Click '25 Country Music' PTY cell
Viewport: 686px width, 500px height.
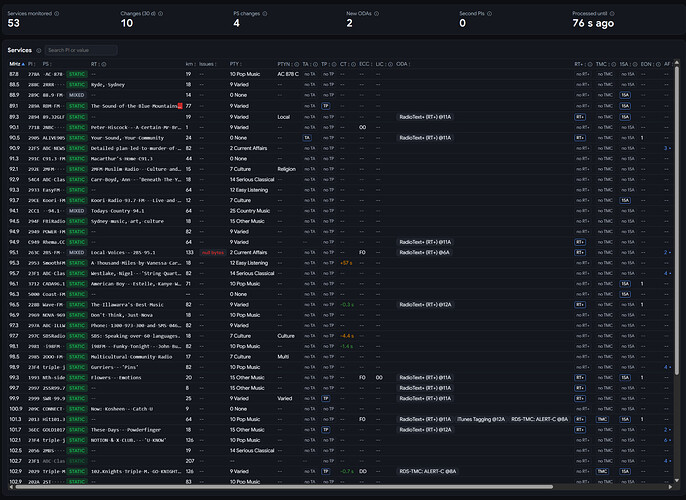250,211
